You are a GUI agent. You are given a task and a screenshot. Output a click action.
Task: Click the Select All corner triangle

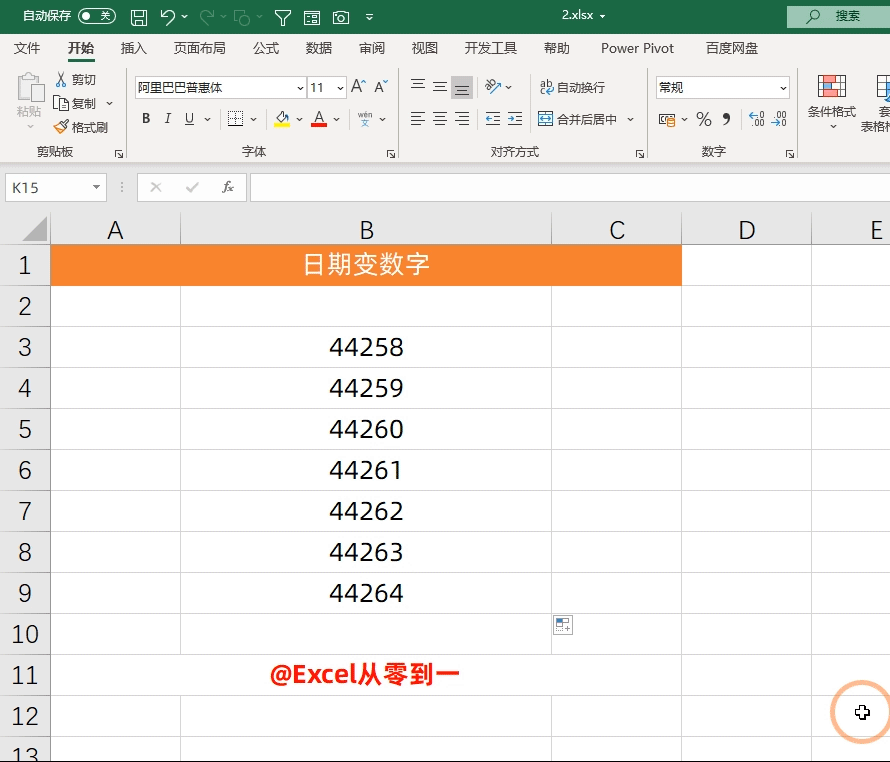pos(35,230)
